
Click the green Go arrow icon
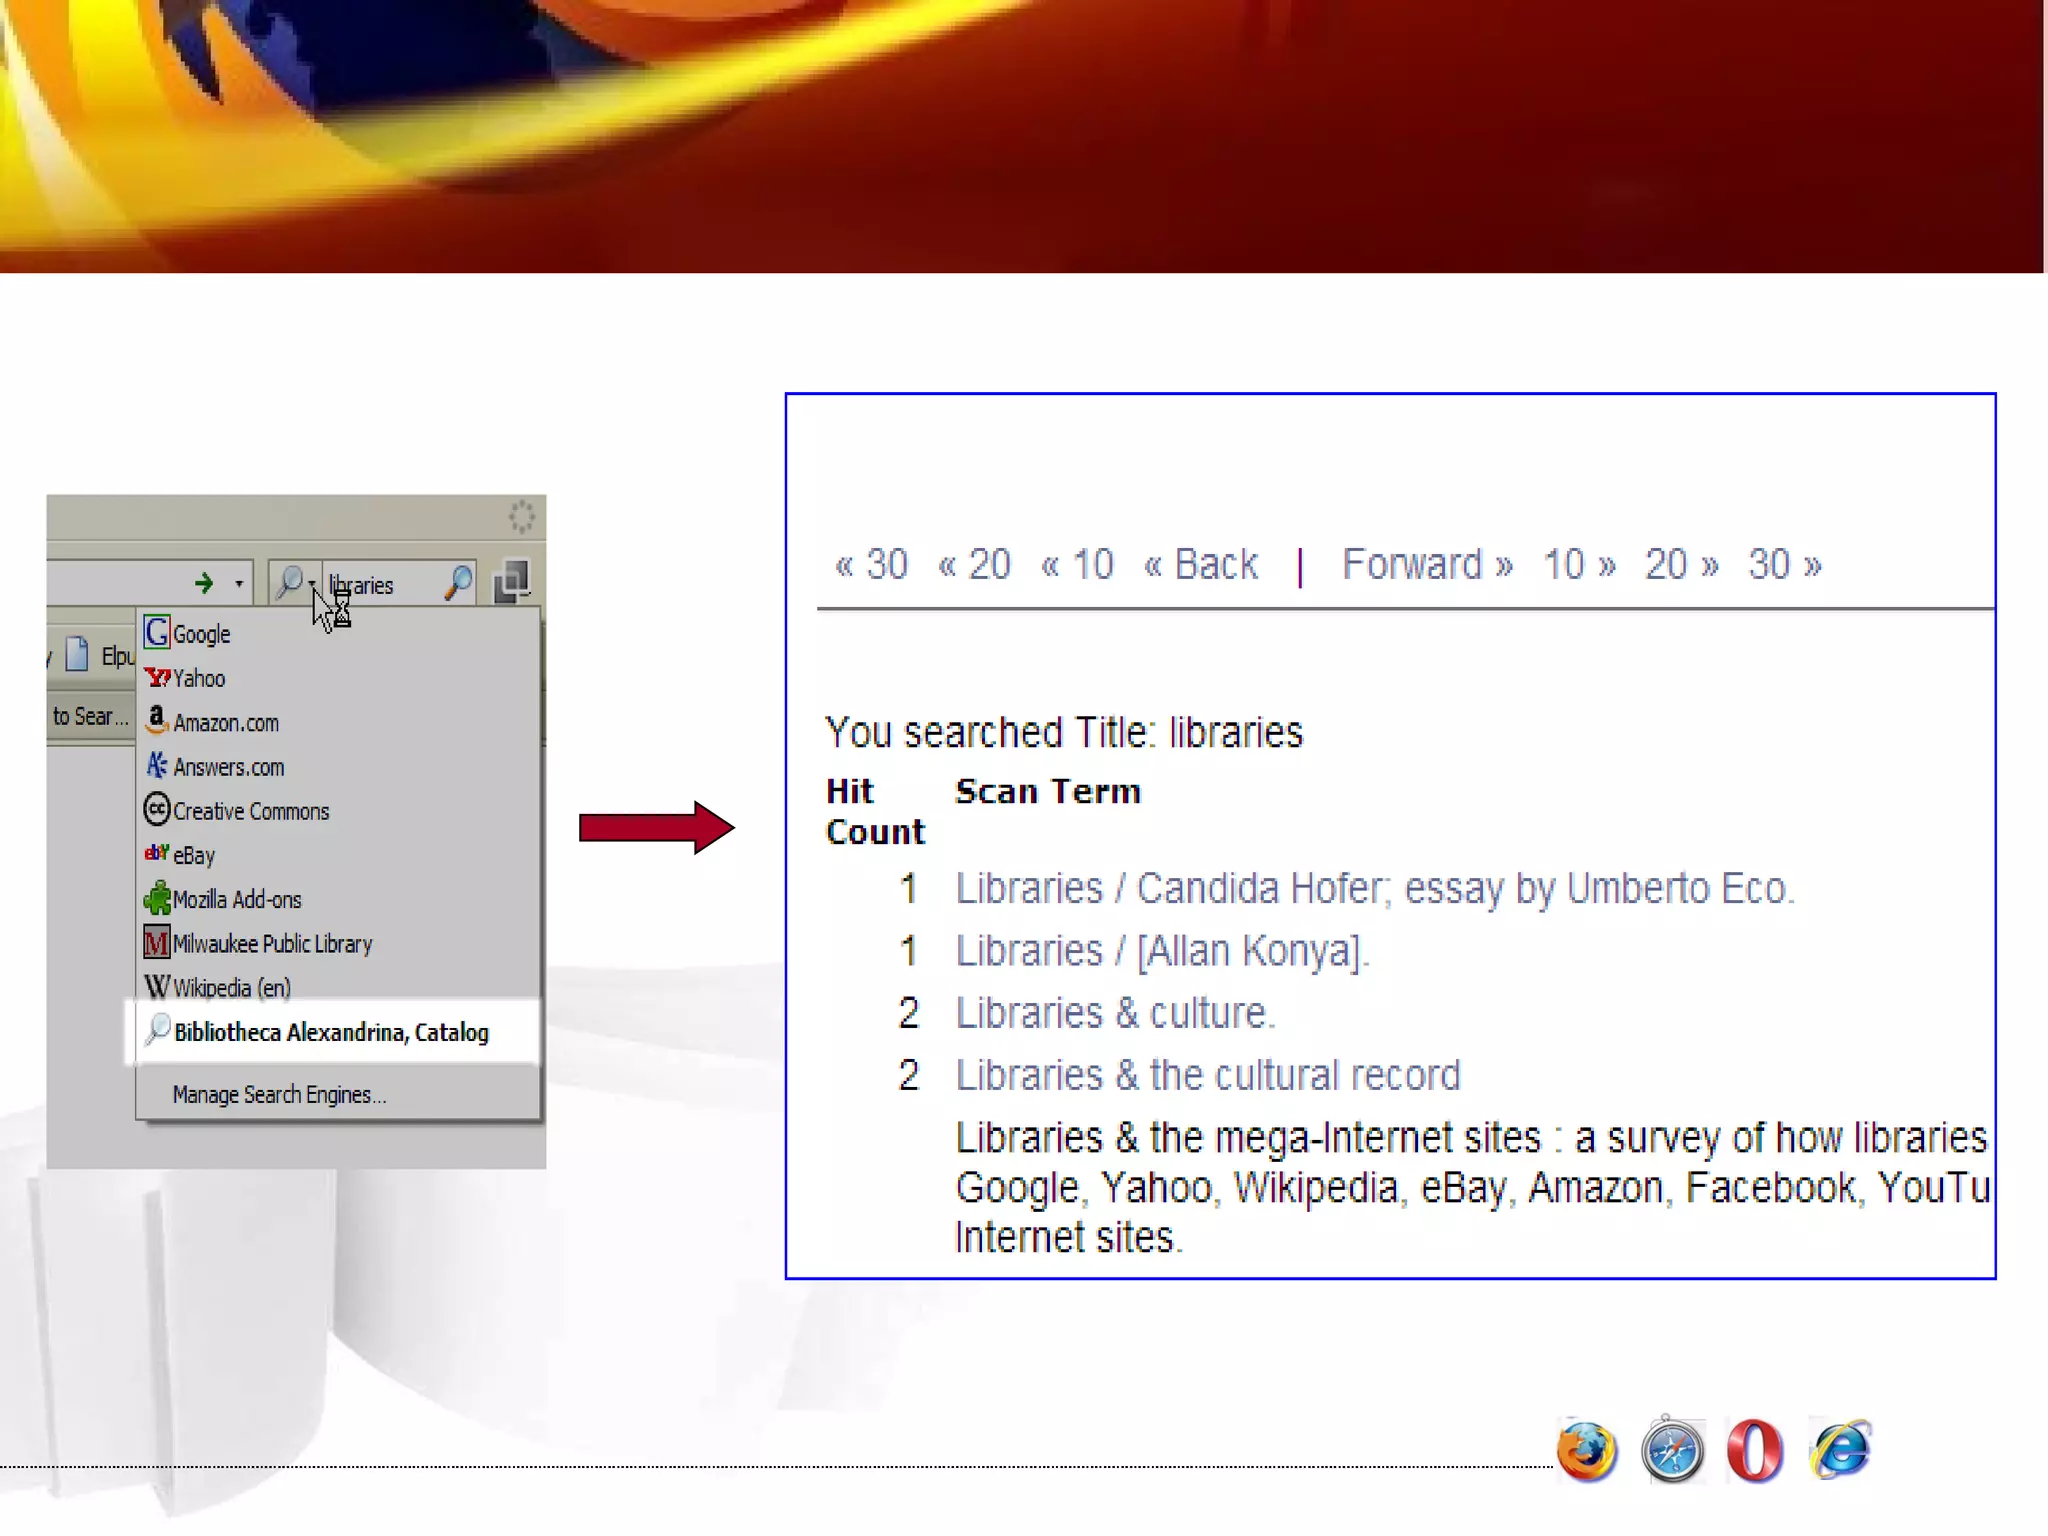(x=204, y=583)
